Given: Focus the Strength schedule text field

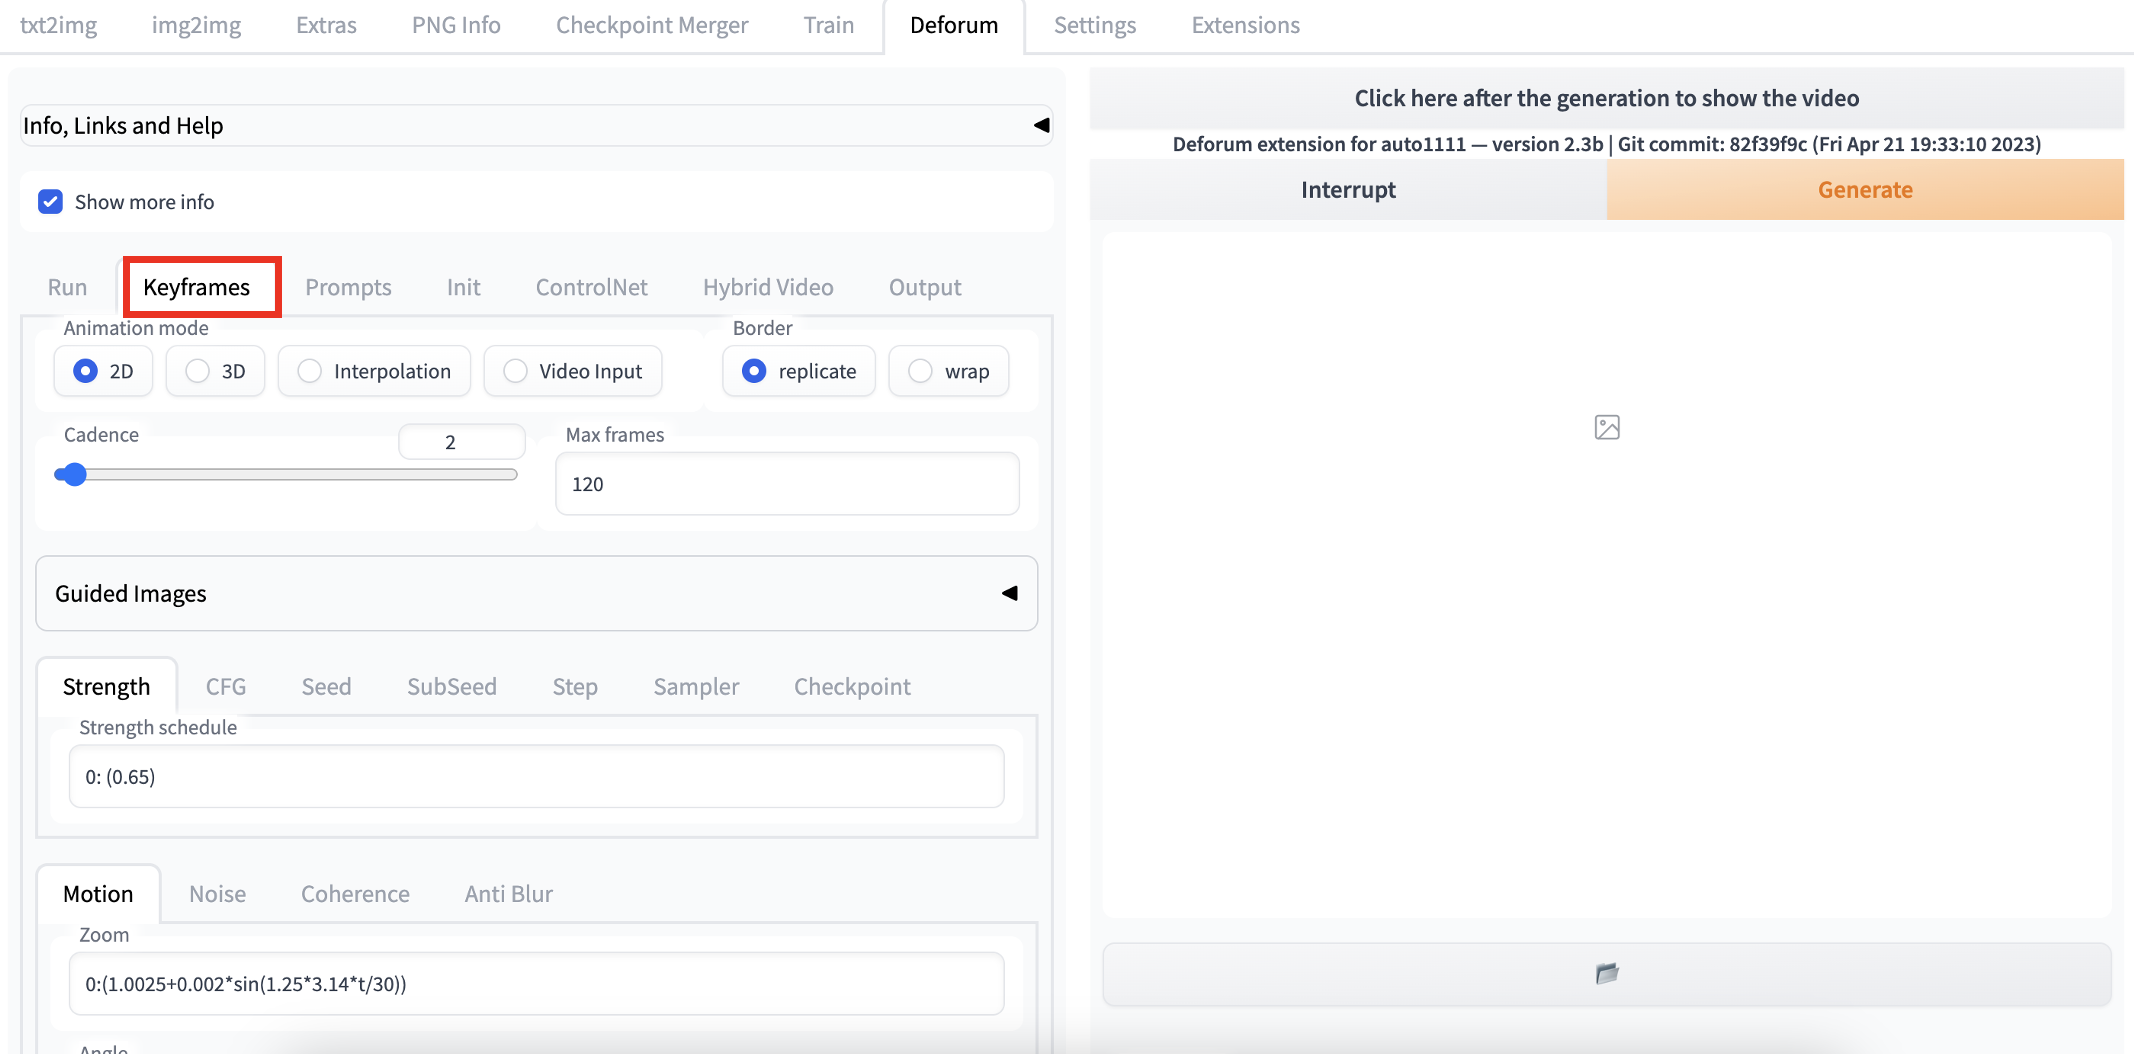Looking at the screenshot, I should click(536, 777).
